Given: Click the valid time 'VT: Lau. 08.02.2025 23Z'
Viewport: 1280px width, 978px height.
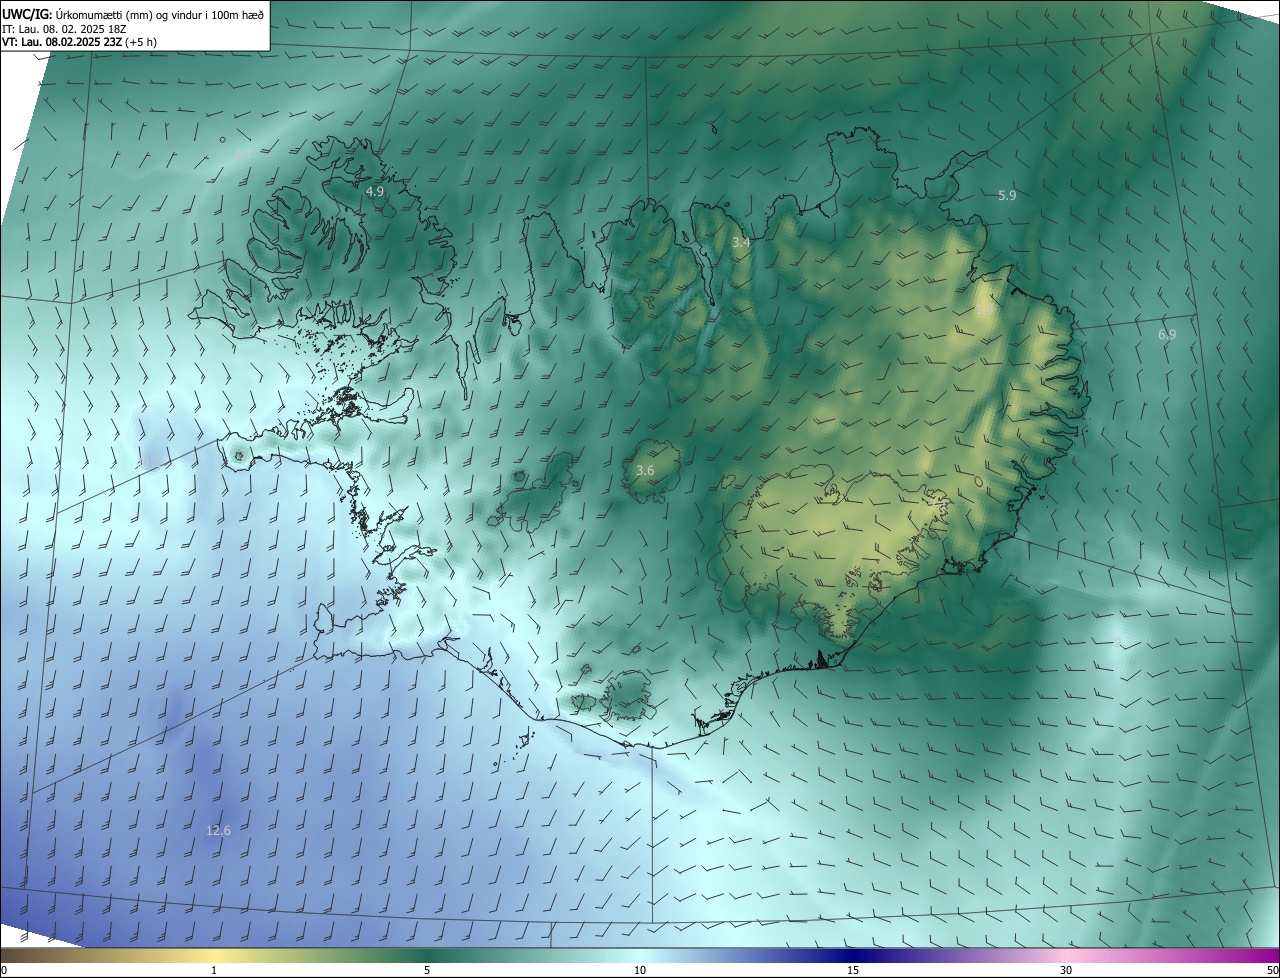Looking at the screenshot, I should (61, 42).
